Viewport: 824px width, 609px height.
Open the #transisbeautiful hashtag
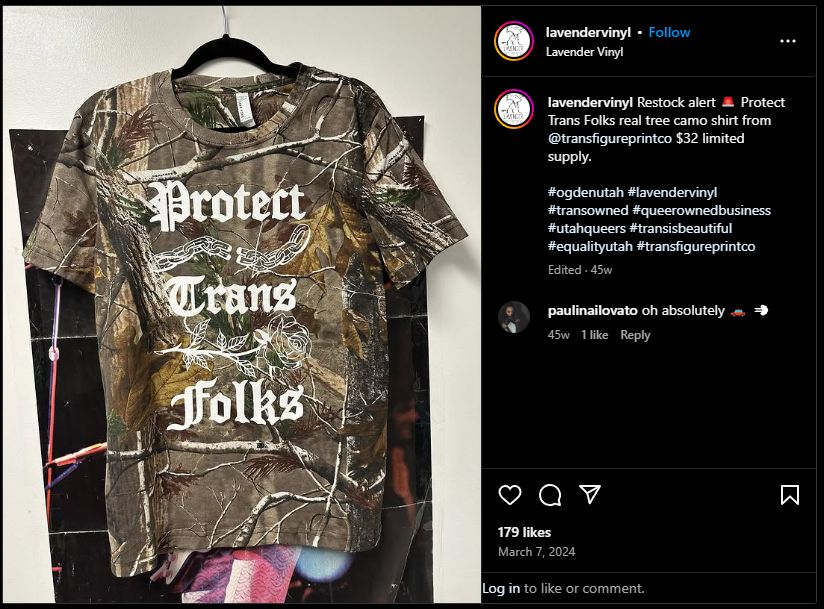pos(681,229)
